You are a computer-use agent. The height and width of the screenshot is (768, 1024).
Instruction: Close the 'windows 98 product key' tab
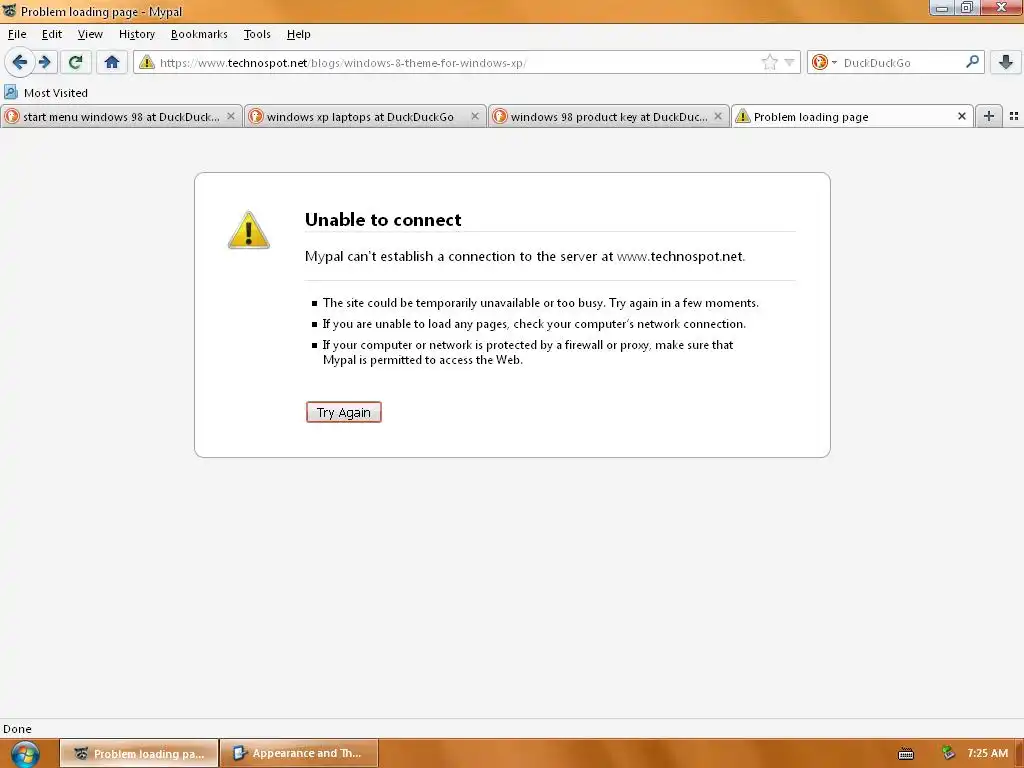pyautogui.click(x=718, y=116)
